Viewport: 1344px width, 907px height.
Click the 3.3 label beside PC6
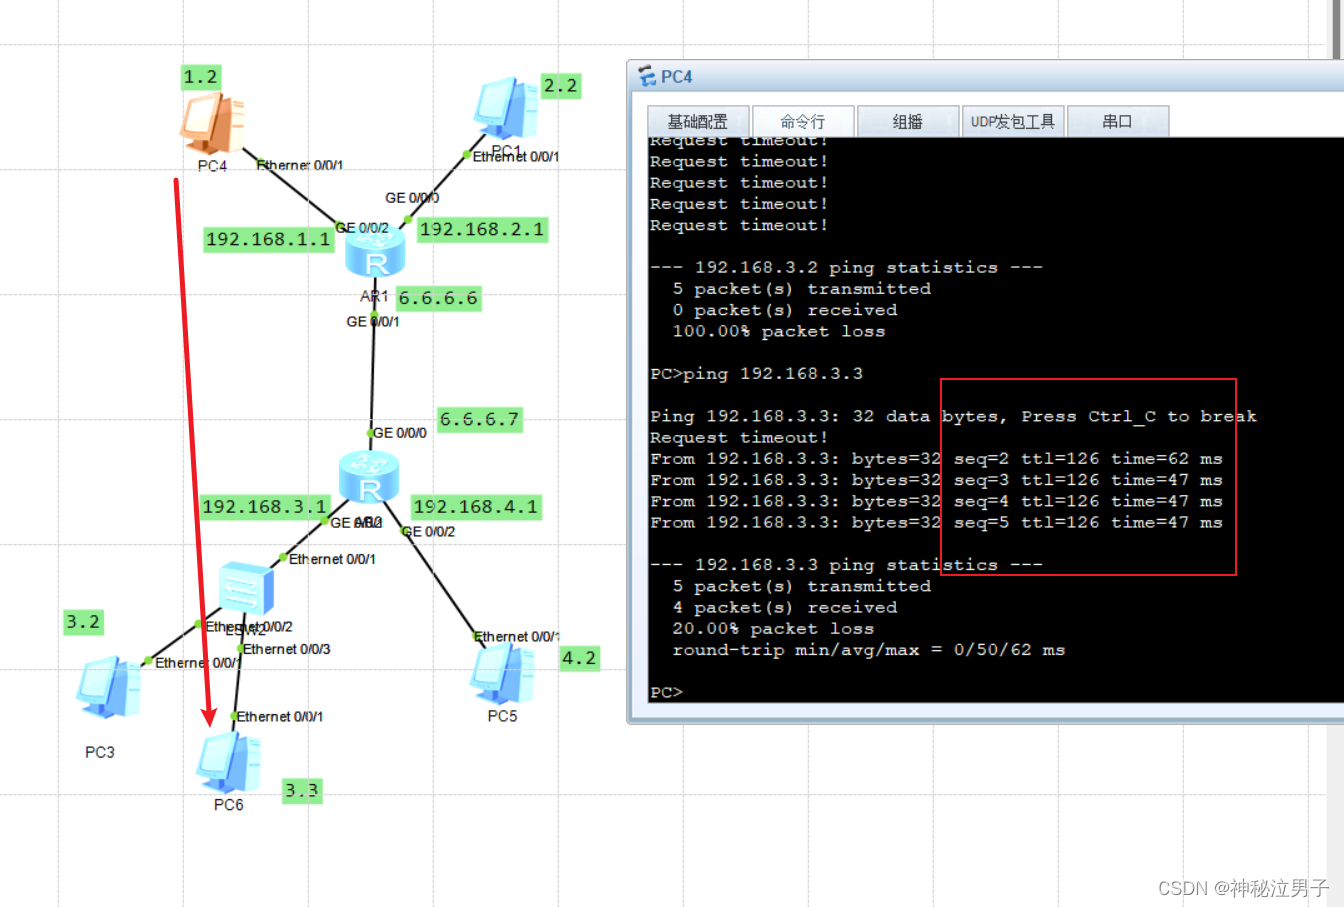(301, 791)
